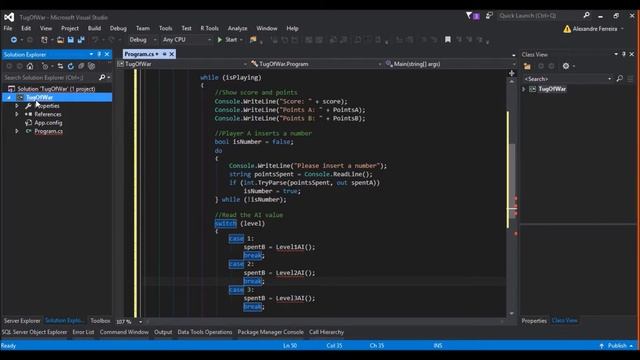The height and width of the screenshot is (360, 640).
Task: Click the Pending Changes Filter icon in Solution Explorer
Action: click(45, 66)
